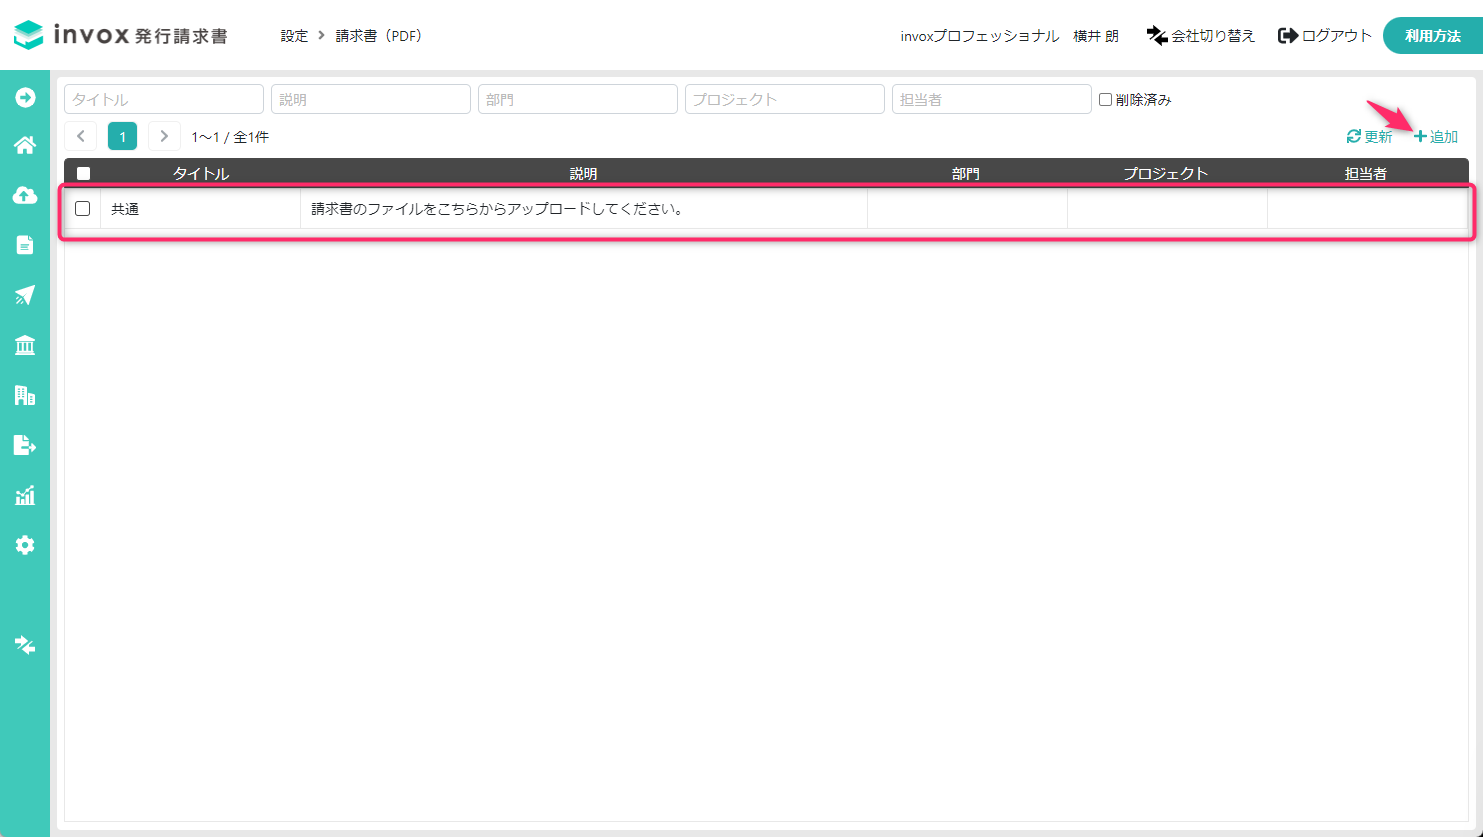Image resolution: width=1483 pixels, height=837 pixels.
Task: Click the next page arrow
Action: [163, 135]
